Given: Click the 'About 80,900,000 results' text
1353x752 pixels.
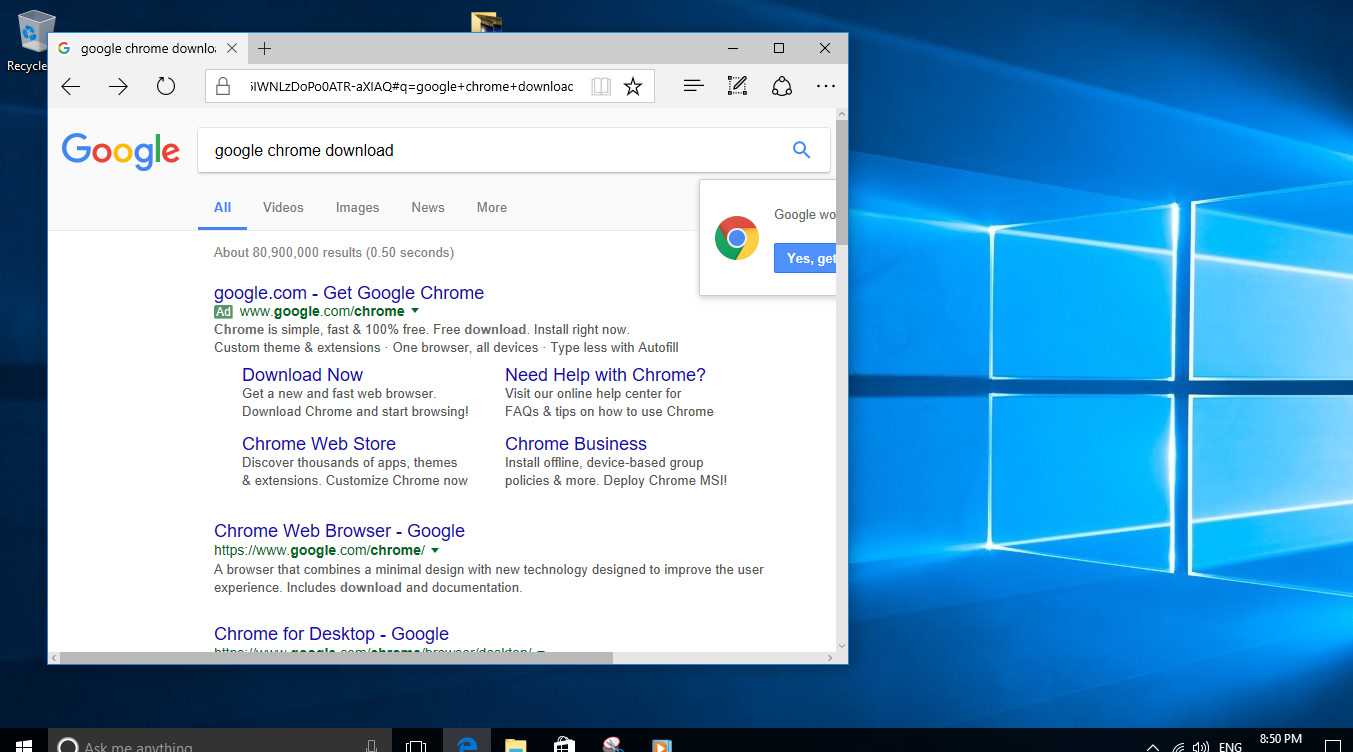Looking at the screenshot, I should pos(334,253).
